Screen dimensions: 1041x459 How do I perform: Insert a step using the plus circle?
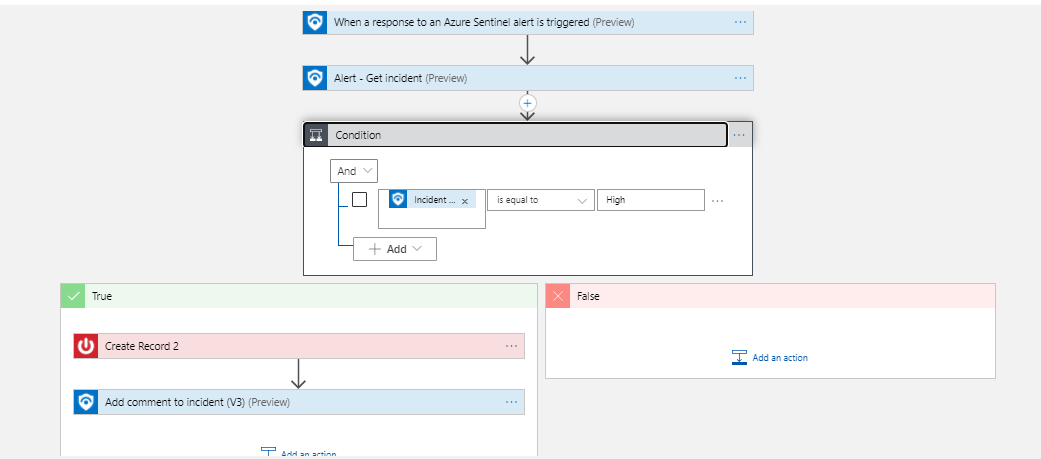[528, 102]
